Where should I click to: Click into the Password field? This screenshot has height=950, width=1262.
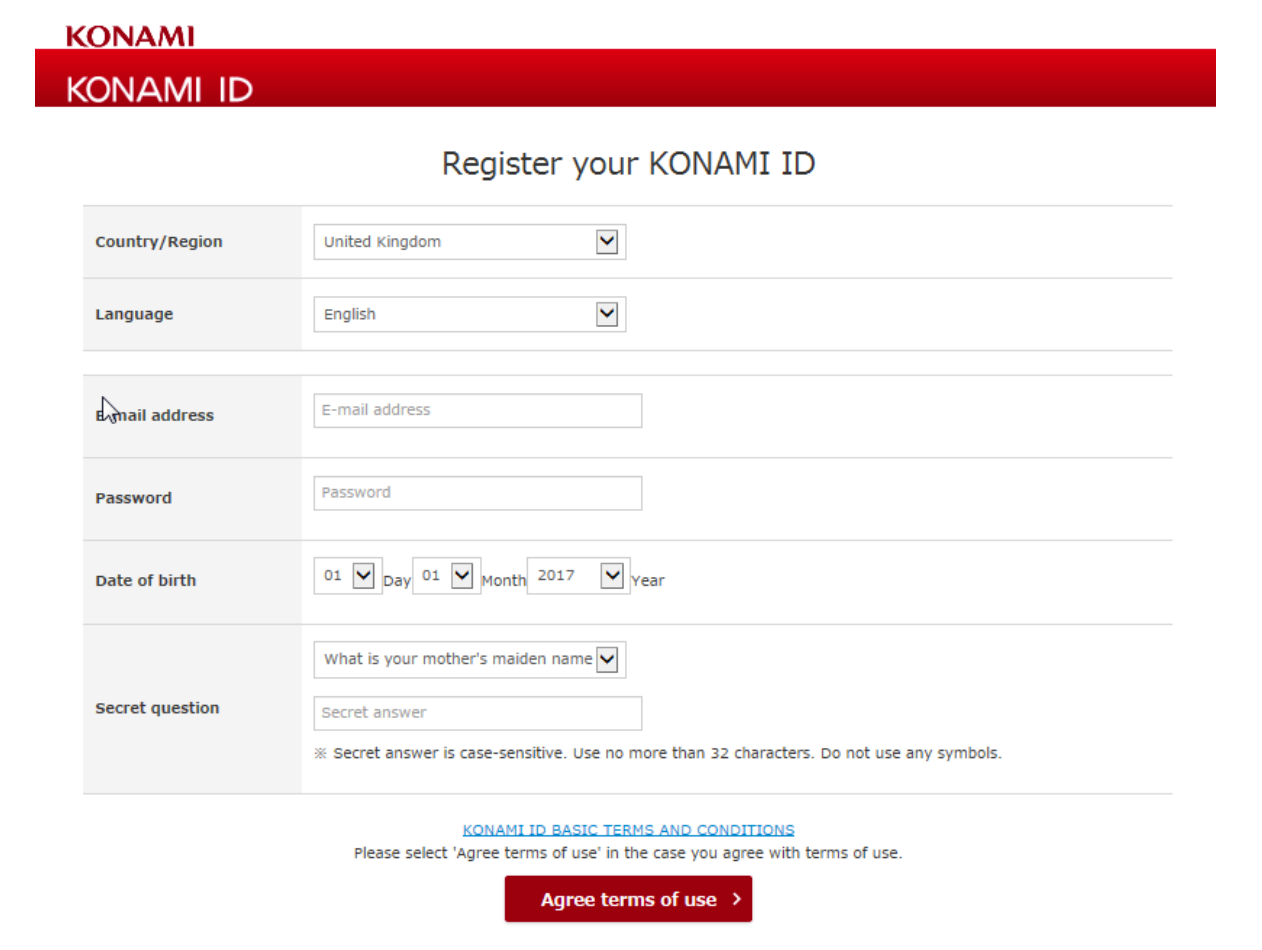click(477, 493)
